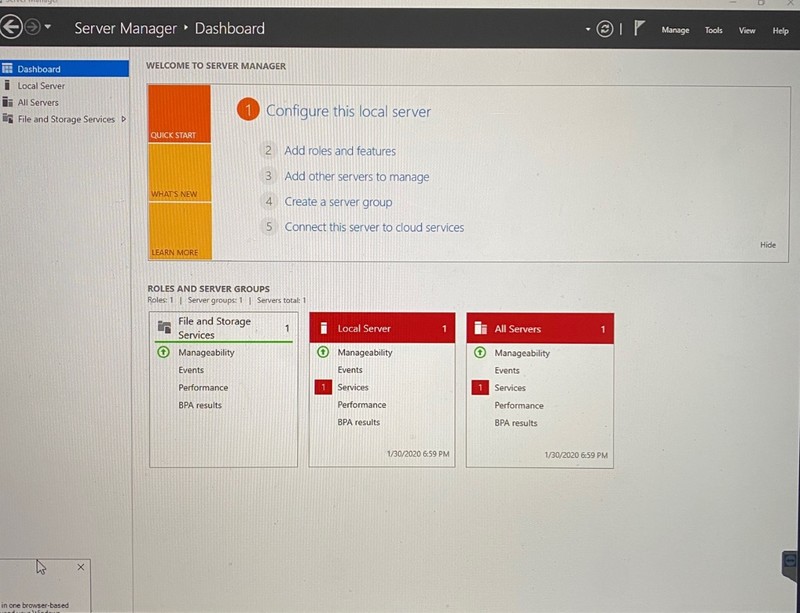Open the dropdown arrow beside the refresh icon
Image resolution: width=800 pixels, height=613 pixels.
(588, 30)
